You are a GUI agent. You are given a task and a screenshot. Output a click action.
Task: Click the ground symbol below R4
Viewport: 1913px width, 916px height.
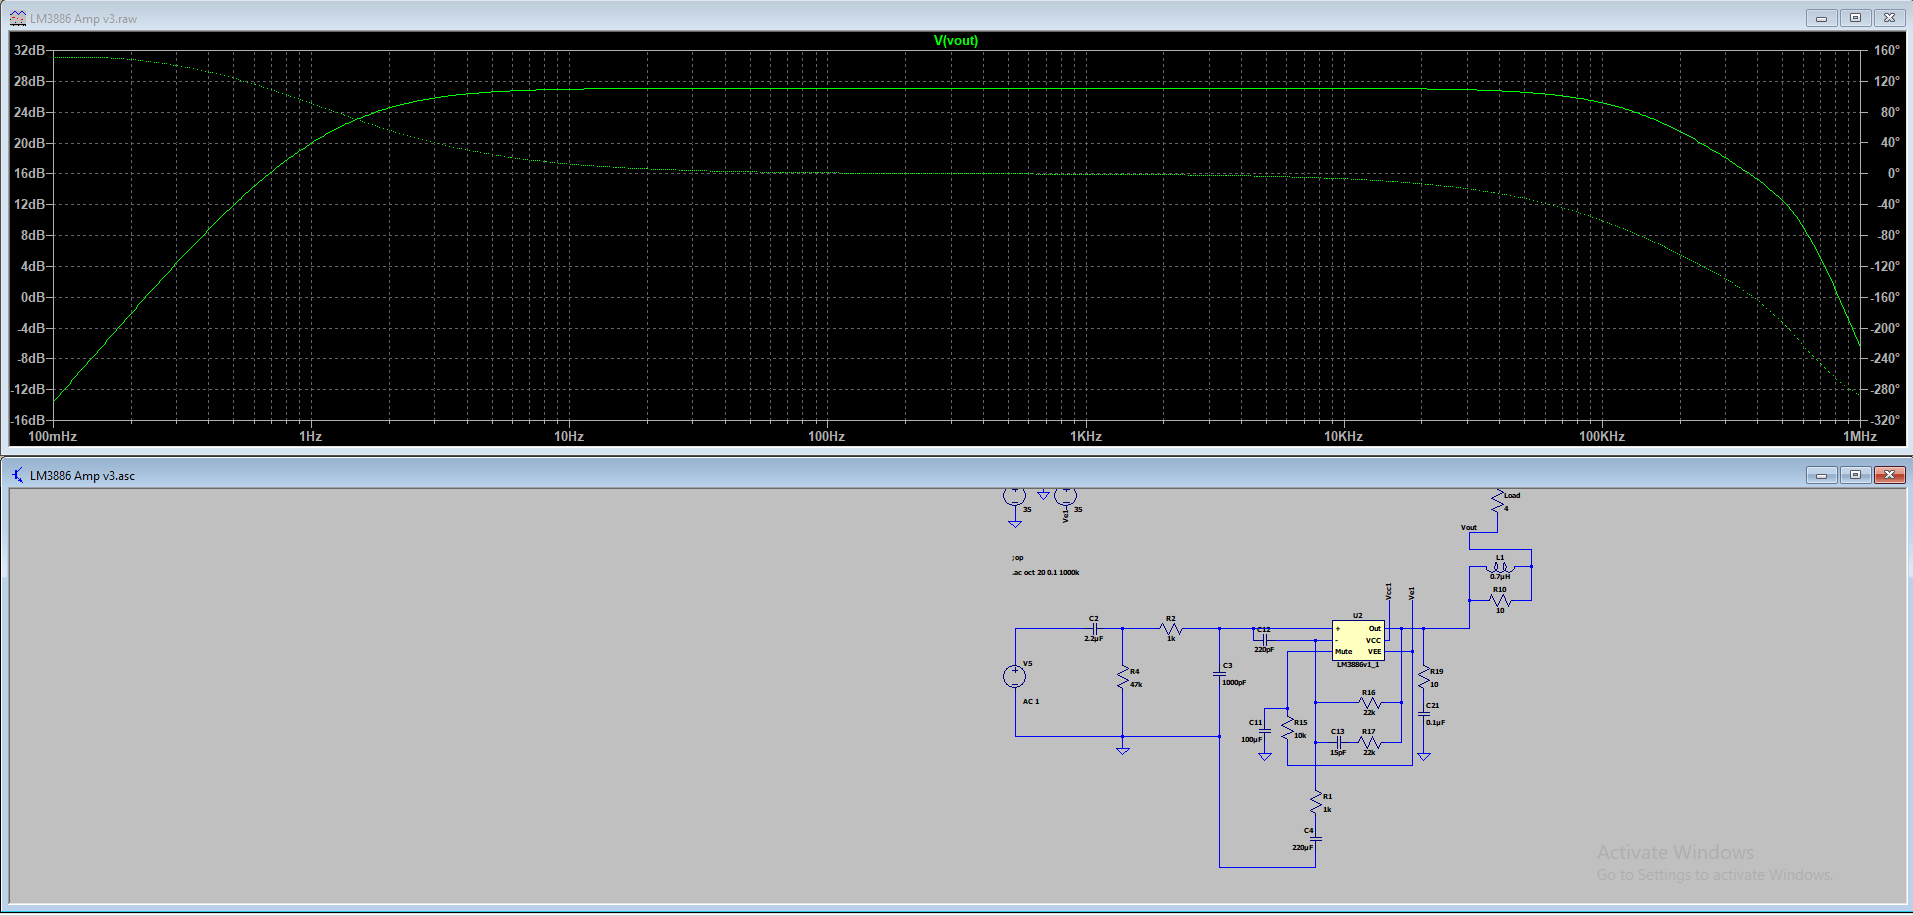pos(1123,751)
